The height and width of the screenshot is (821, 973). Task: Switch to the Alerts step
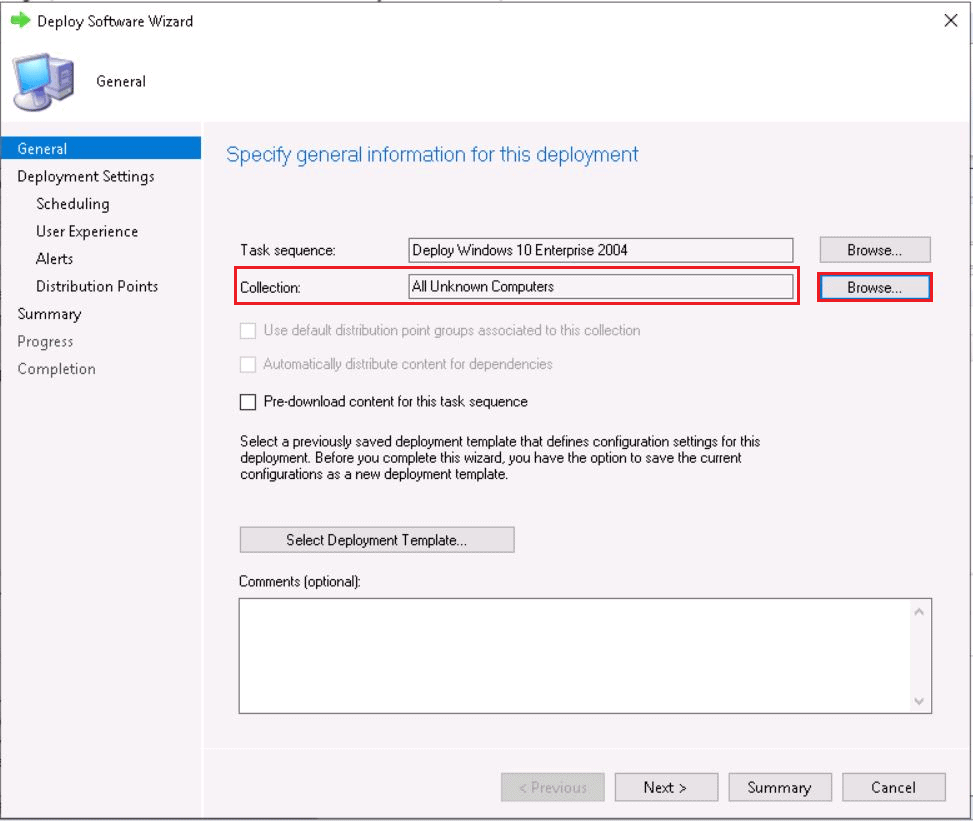point(54,259)
